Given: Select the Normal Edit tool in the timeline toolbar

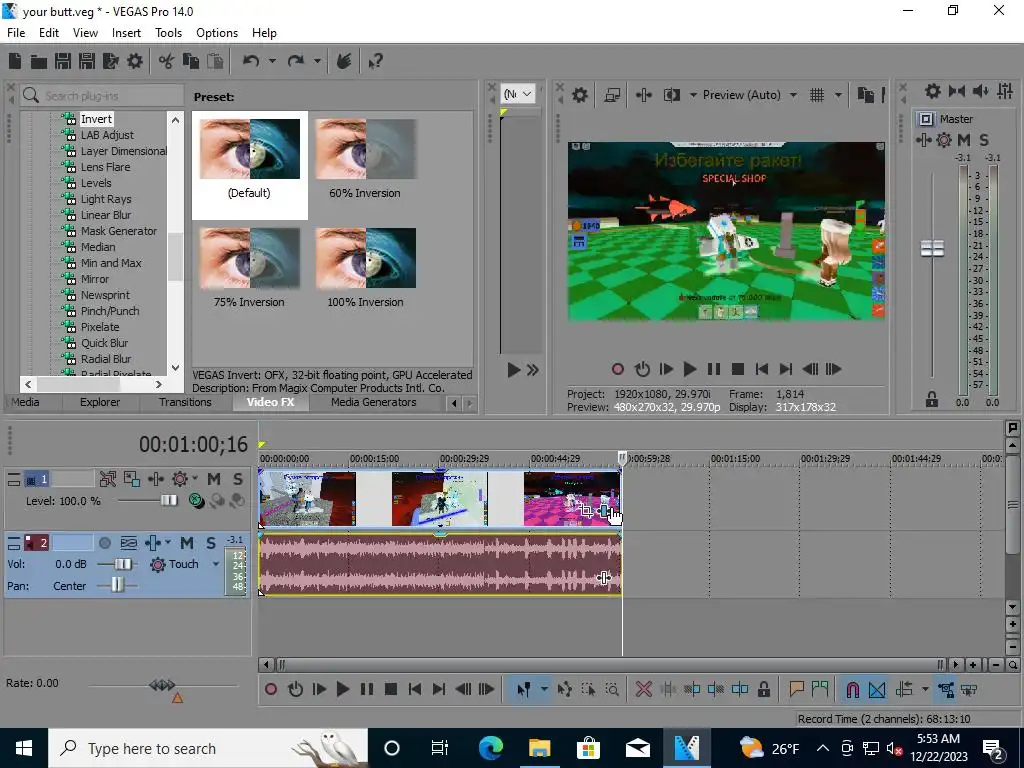Looking at the screenshot, I should [523, 690].
